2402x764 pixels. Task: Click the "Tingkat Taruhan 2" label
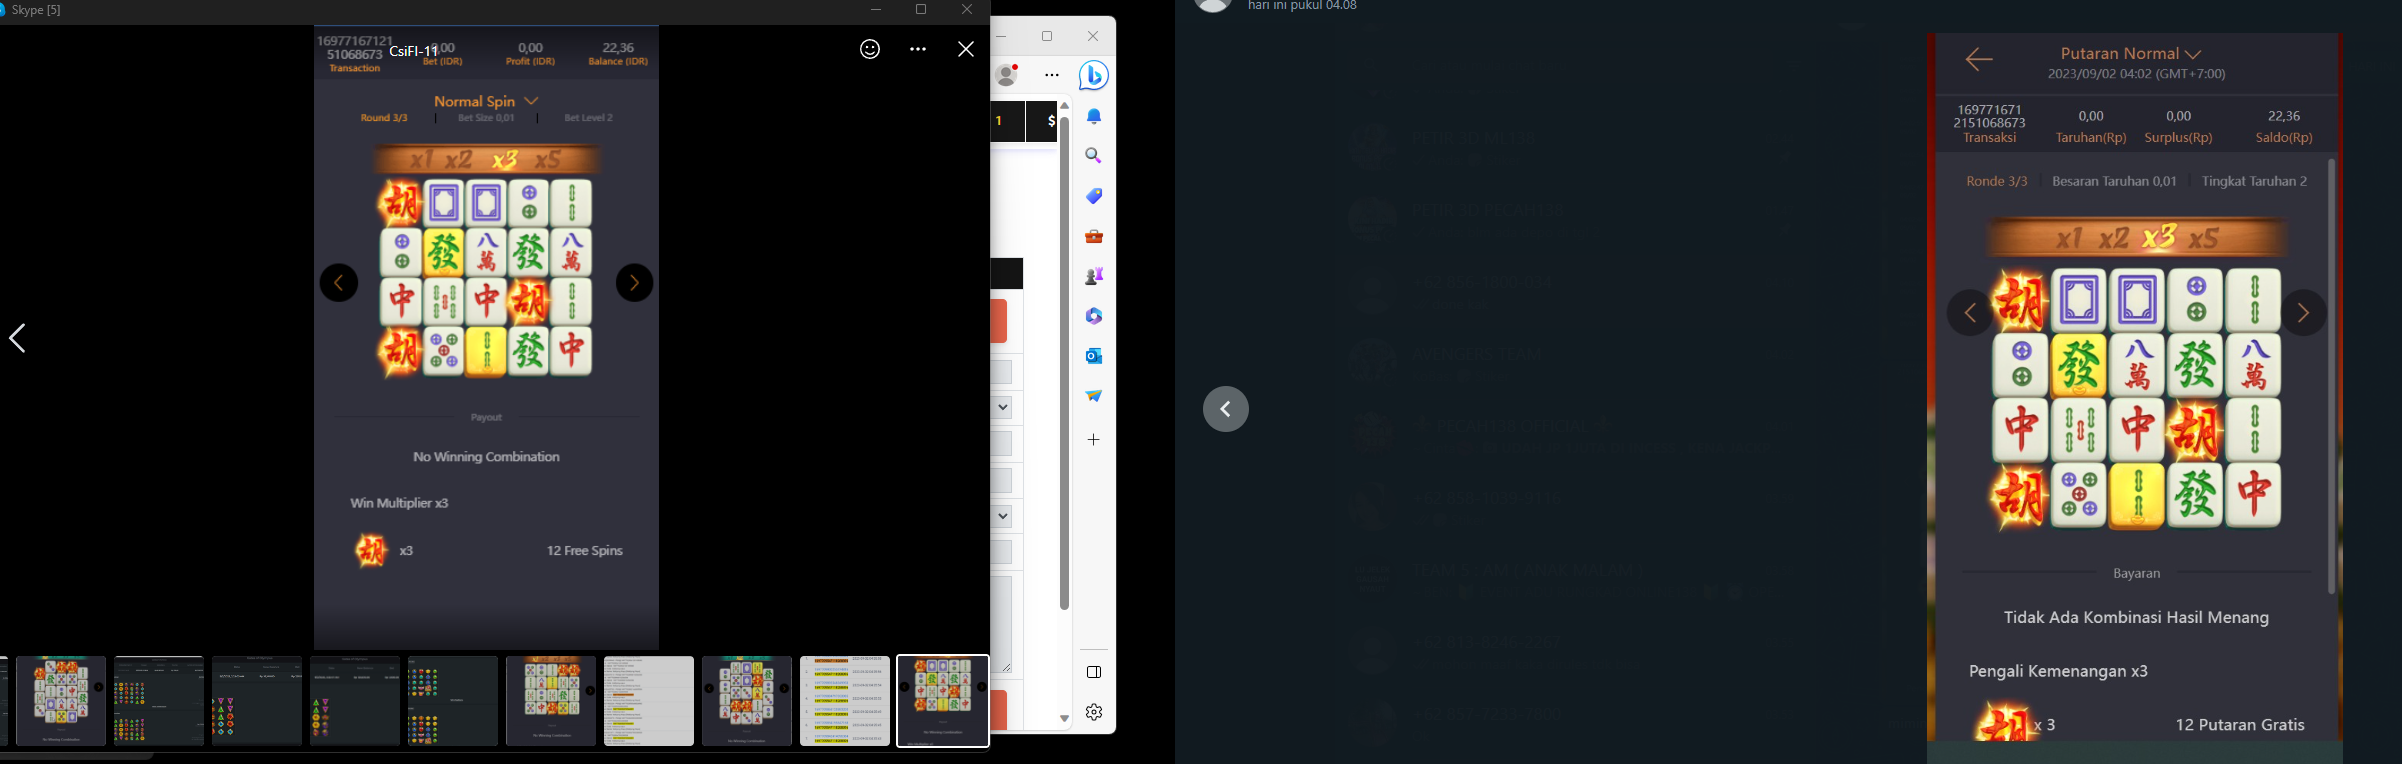[2255, 181]
